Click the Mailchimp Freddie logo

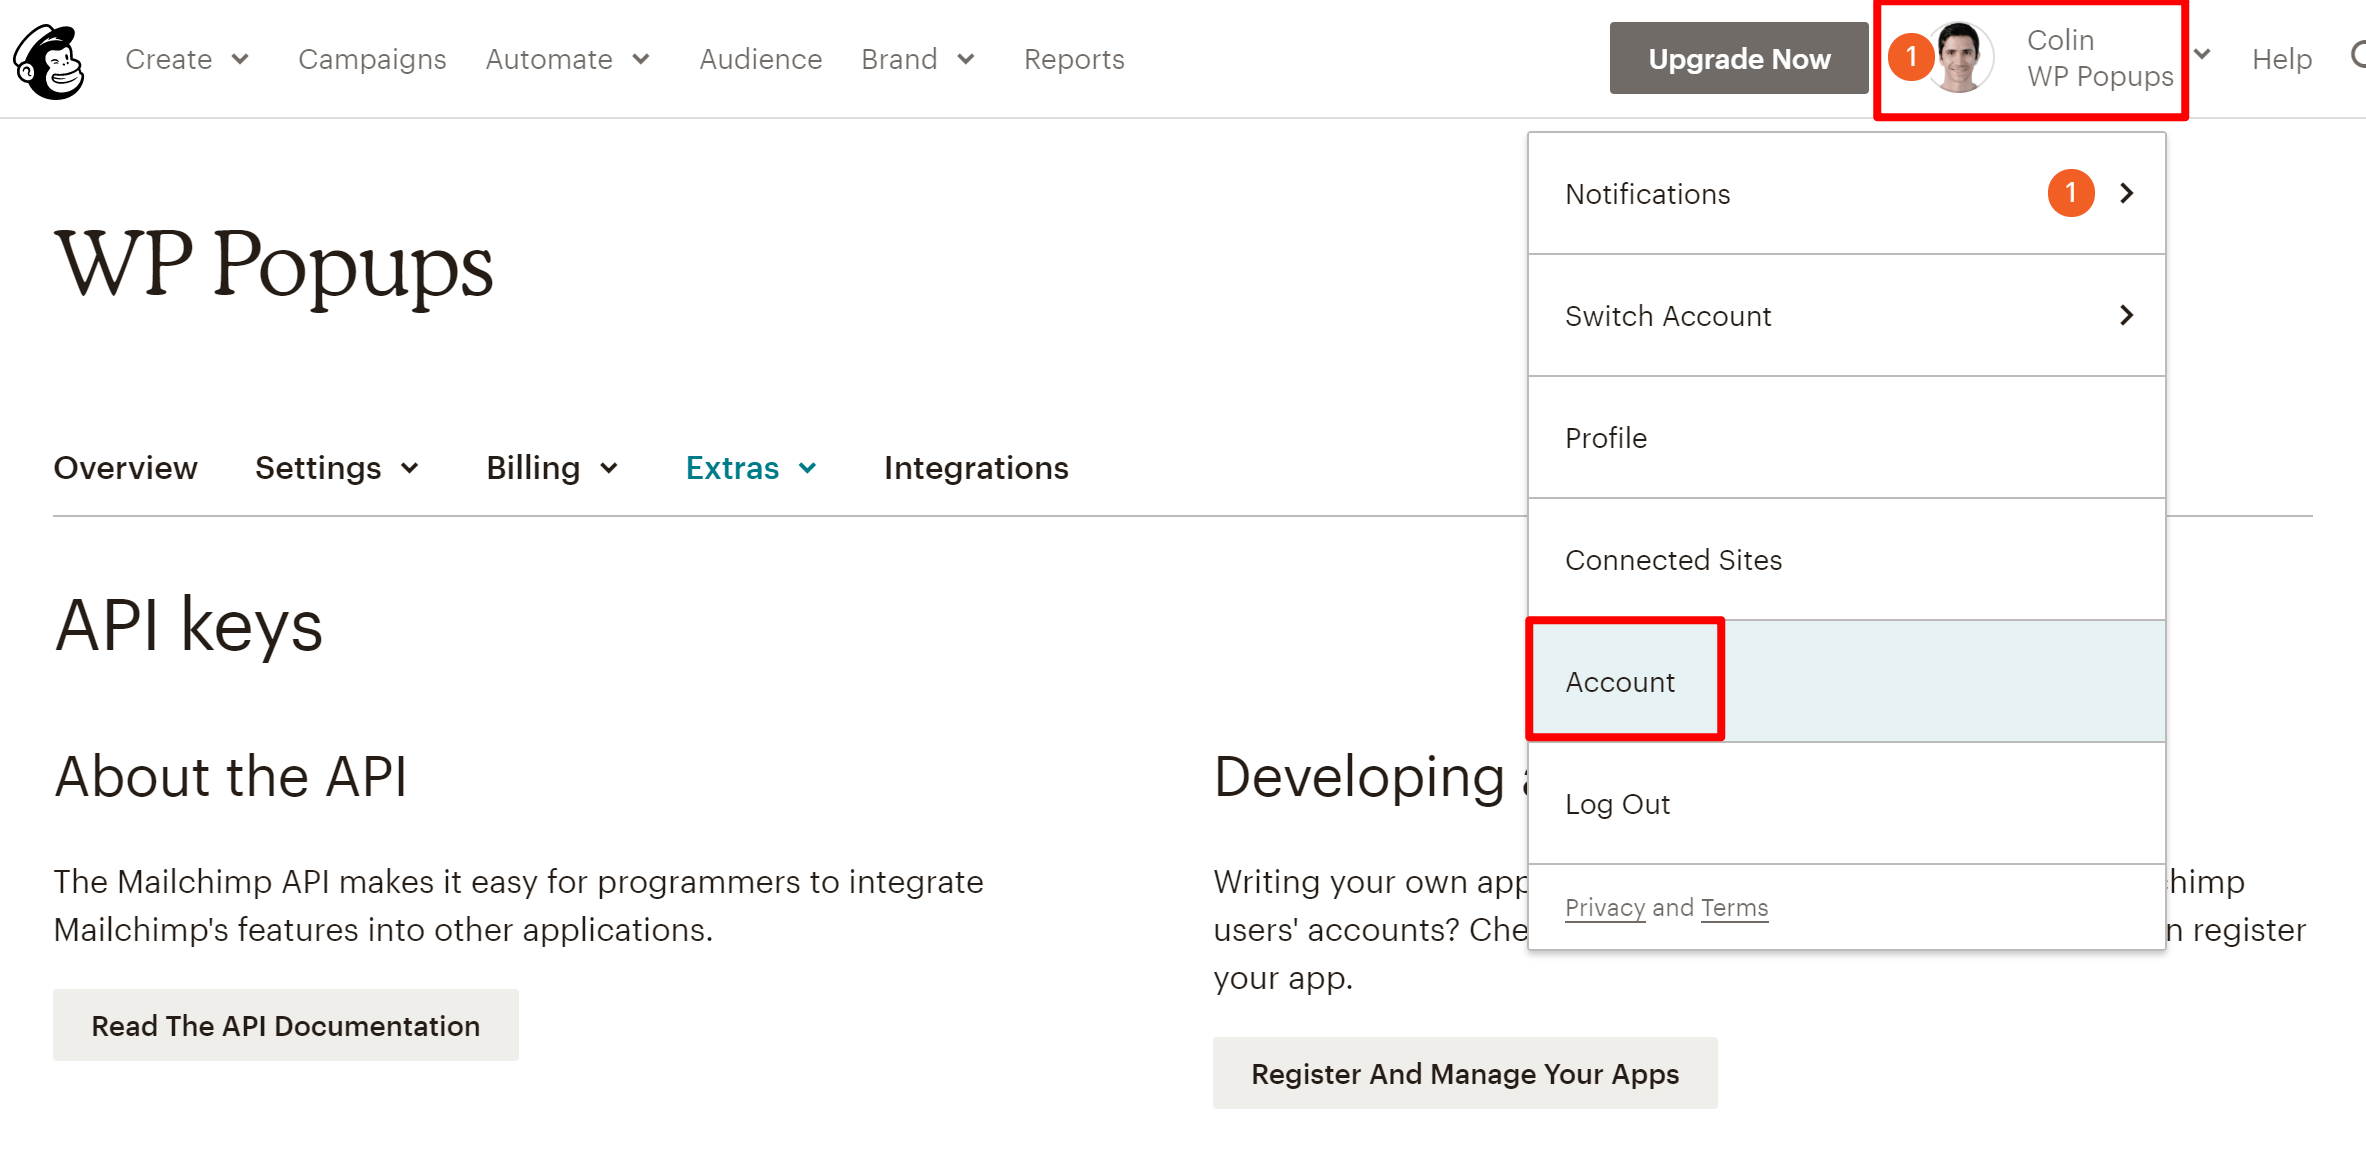49,60
